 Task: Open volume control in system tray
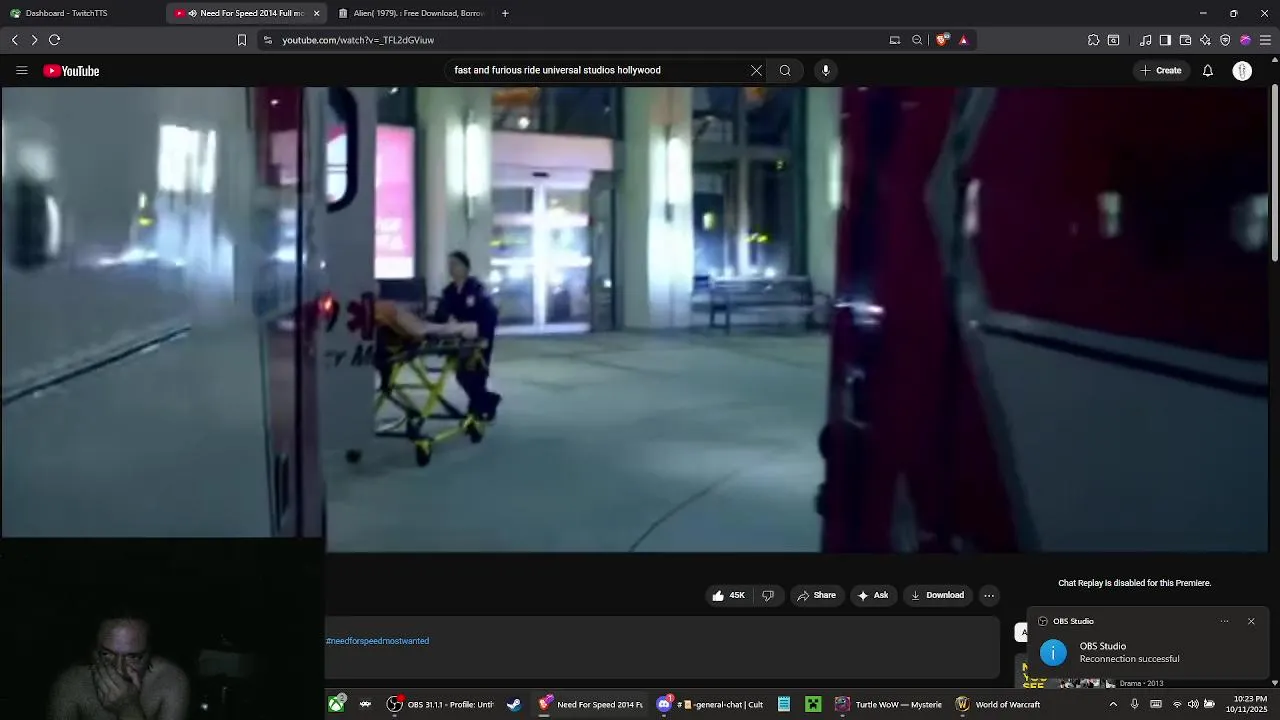coord(1193,704)
